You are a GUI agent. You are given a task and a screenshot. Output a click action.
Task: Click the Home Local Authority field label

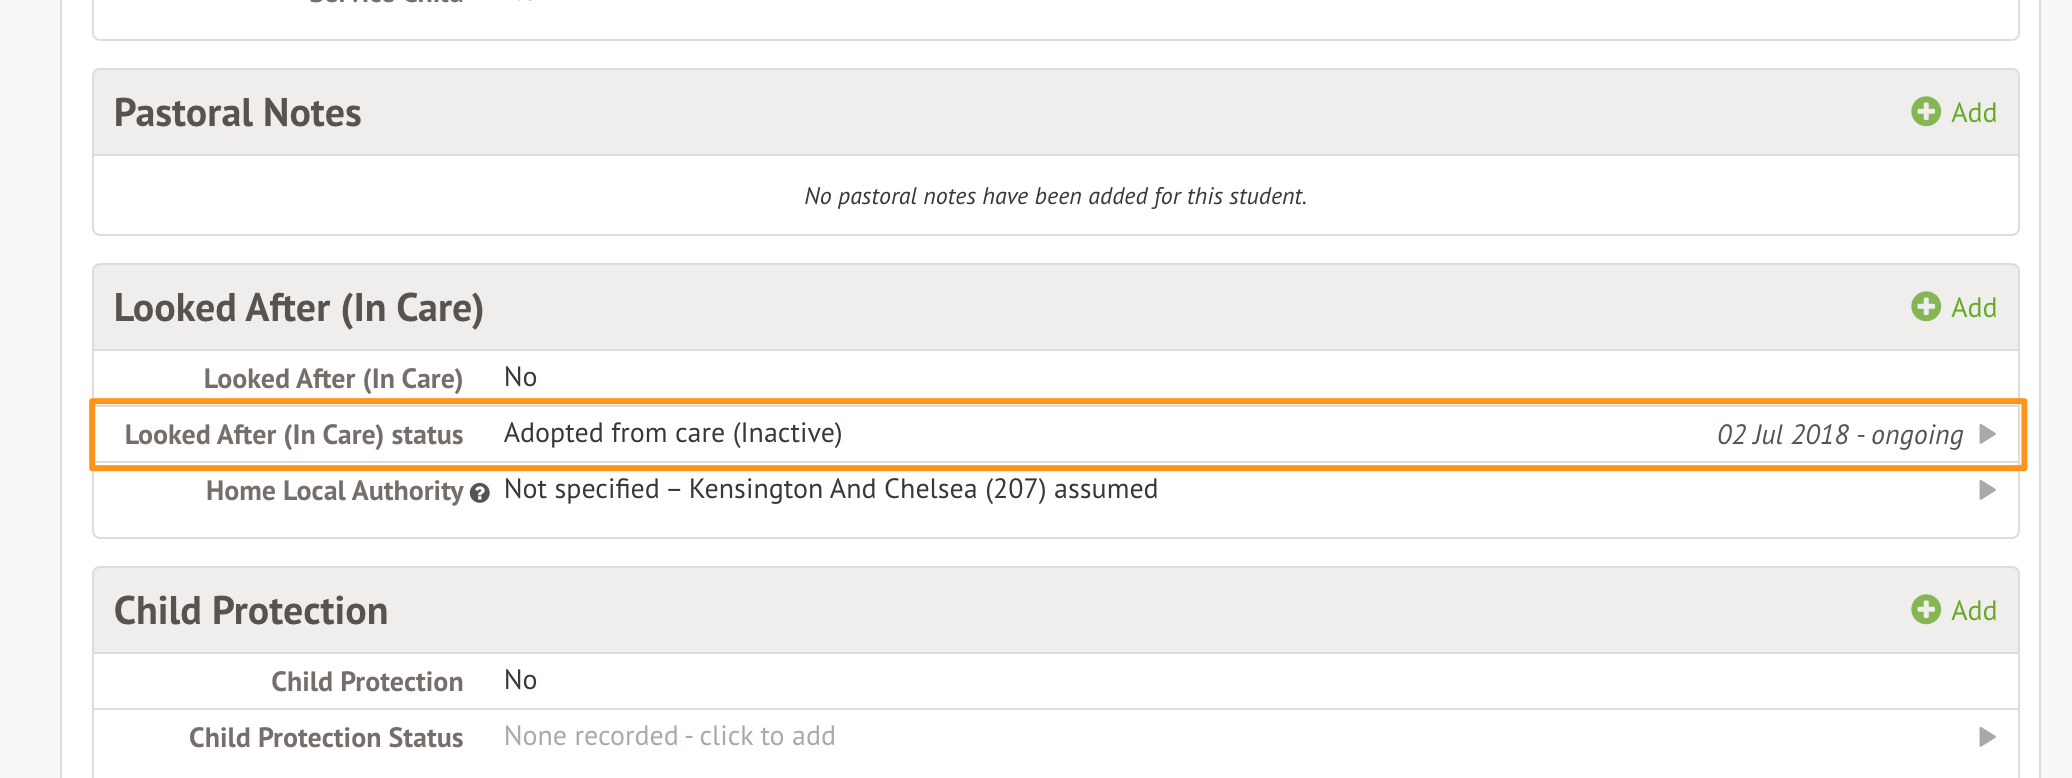(334, 491)
